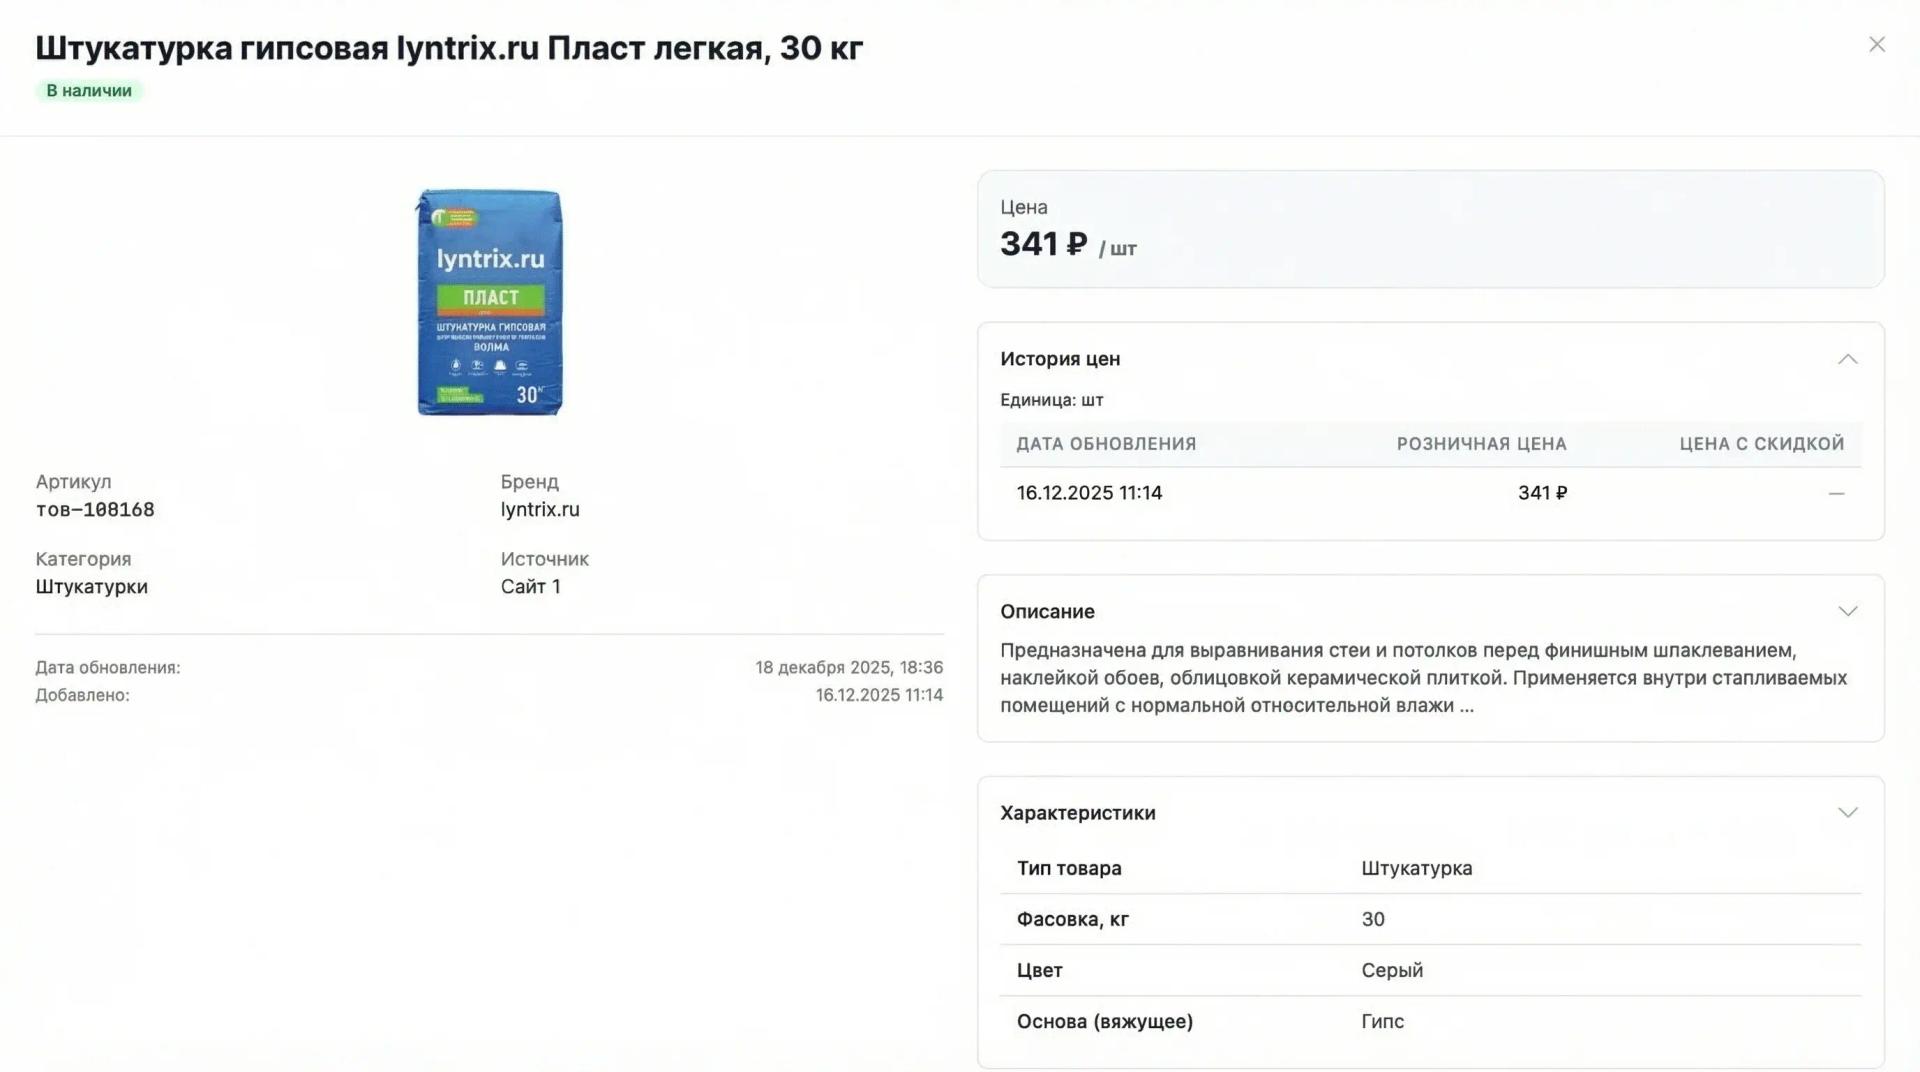1920x1072 pixels.
Task: Collapse the История цен section
Action: (1847, 359)
